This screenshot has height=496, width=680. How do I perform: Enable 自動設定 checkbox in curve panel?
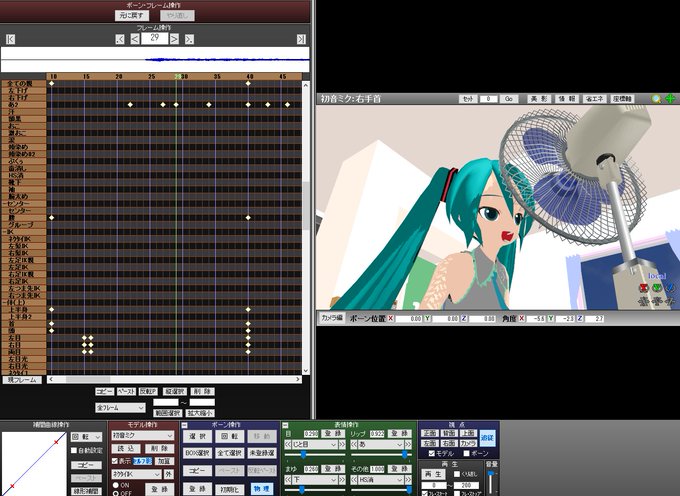pos(74,450)
